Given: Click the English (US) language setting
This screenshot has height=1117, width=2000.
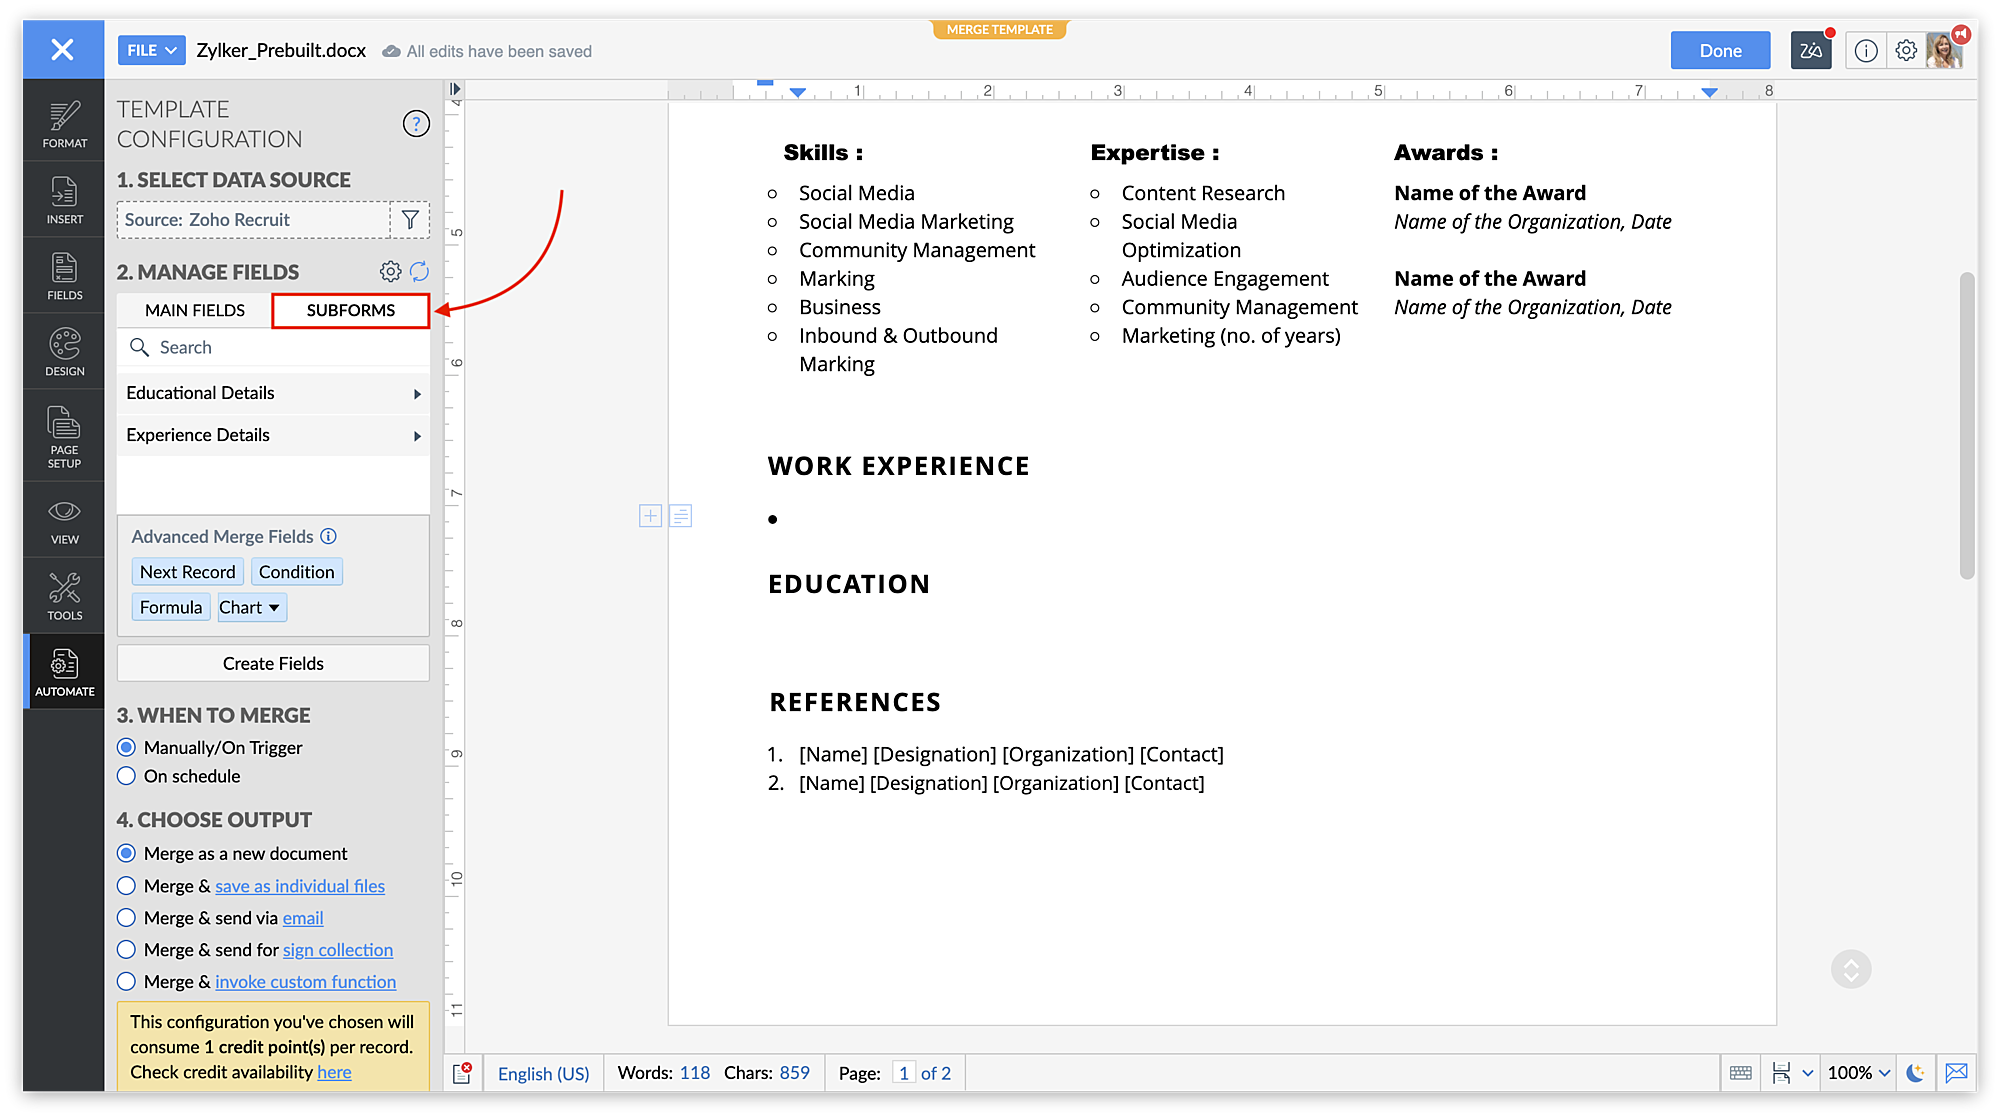Looking at the screenshot, I should coord(543,1073).
